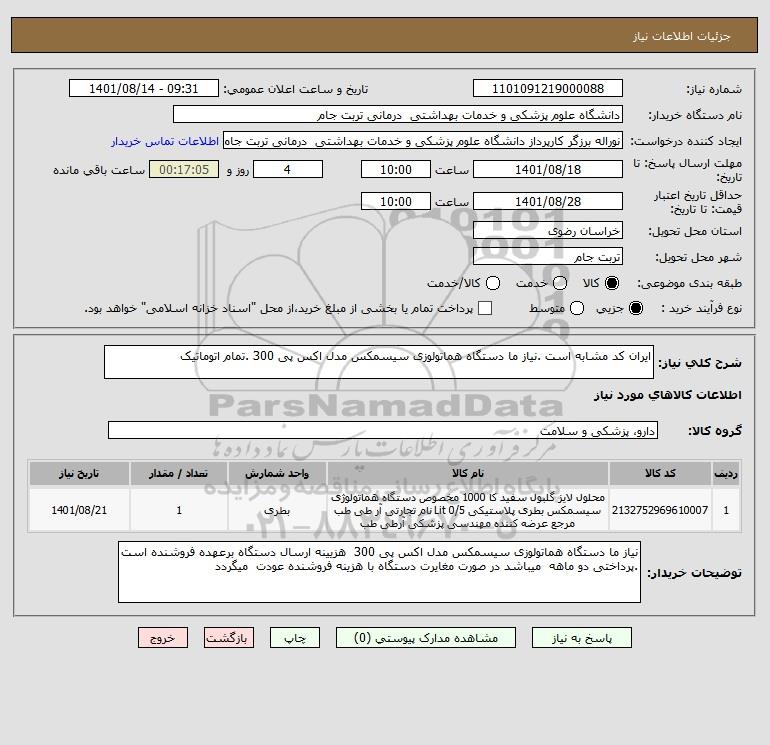Click the quantity cell showing 1

click(179, 510)
